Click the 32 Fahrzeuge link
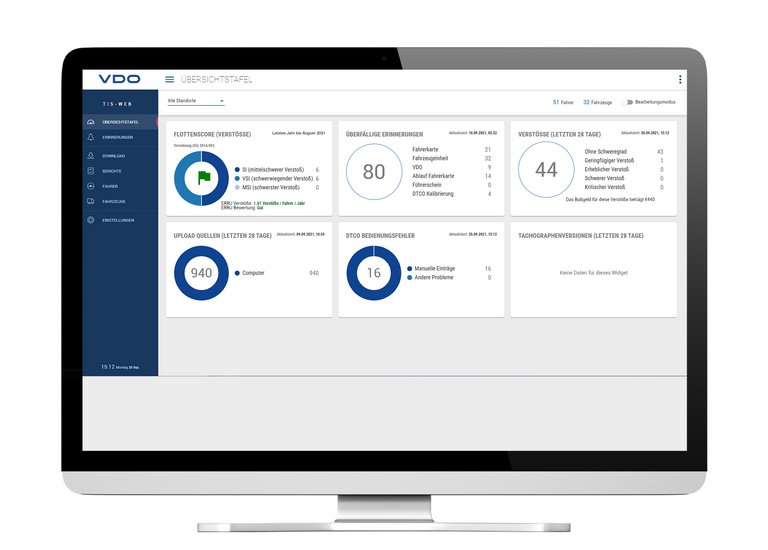The image size is (768, 550). 598,102
